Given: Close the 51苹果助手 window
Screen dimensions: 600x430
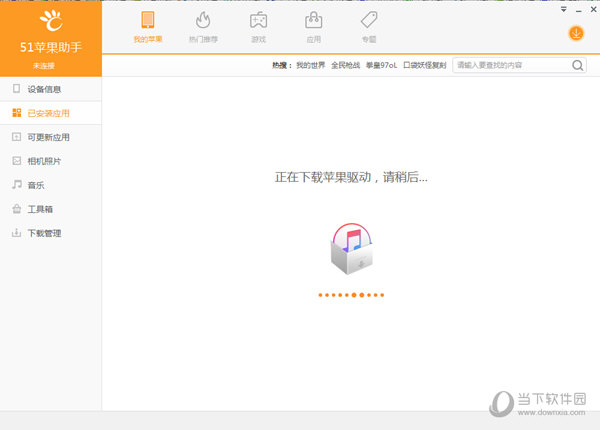Looking at the screenshot, I should coord(593,9).
